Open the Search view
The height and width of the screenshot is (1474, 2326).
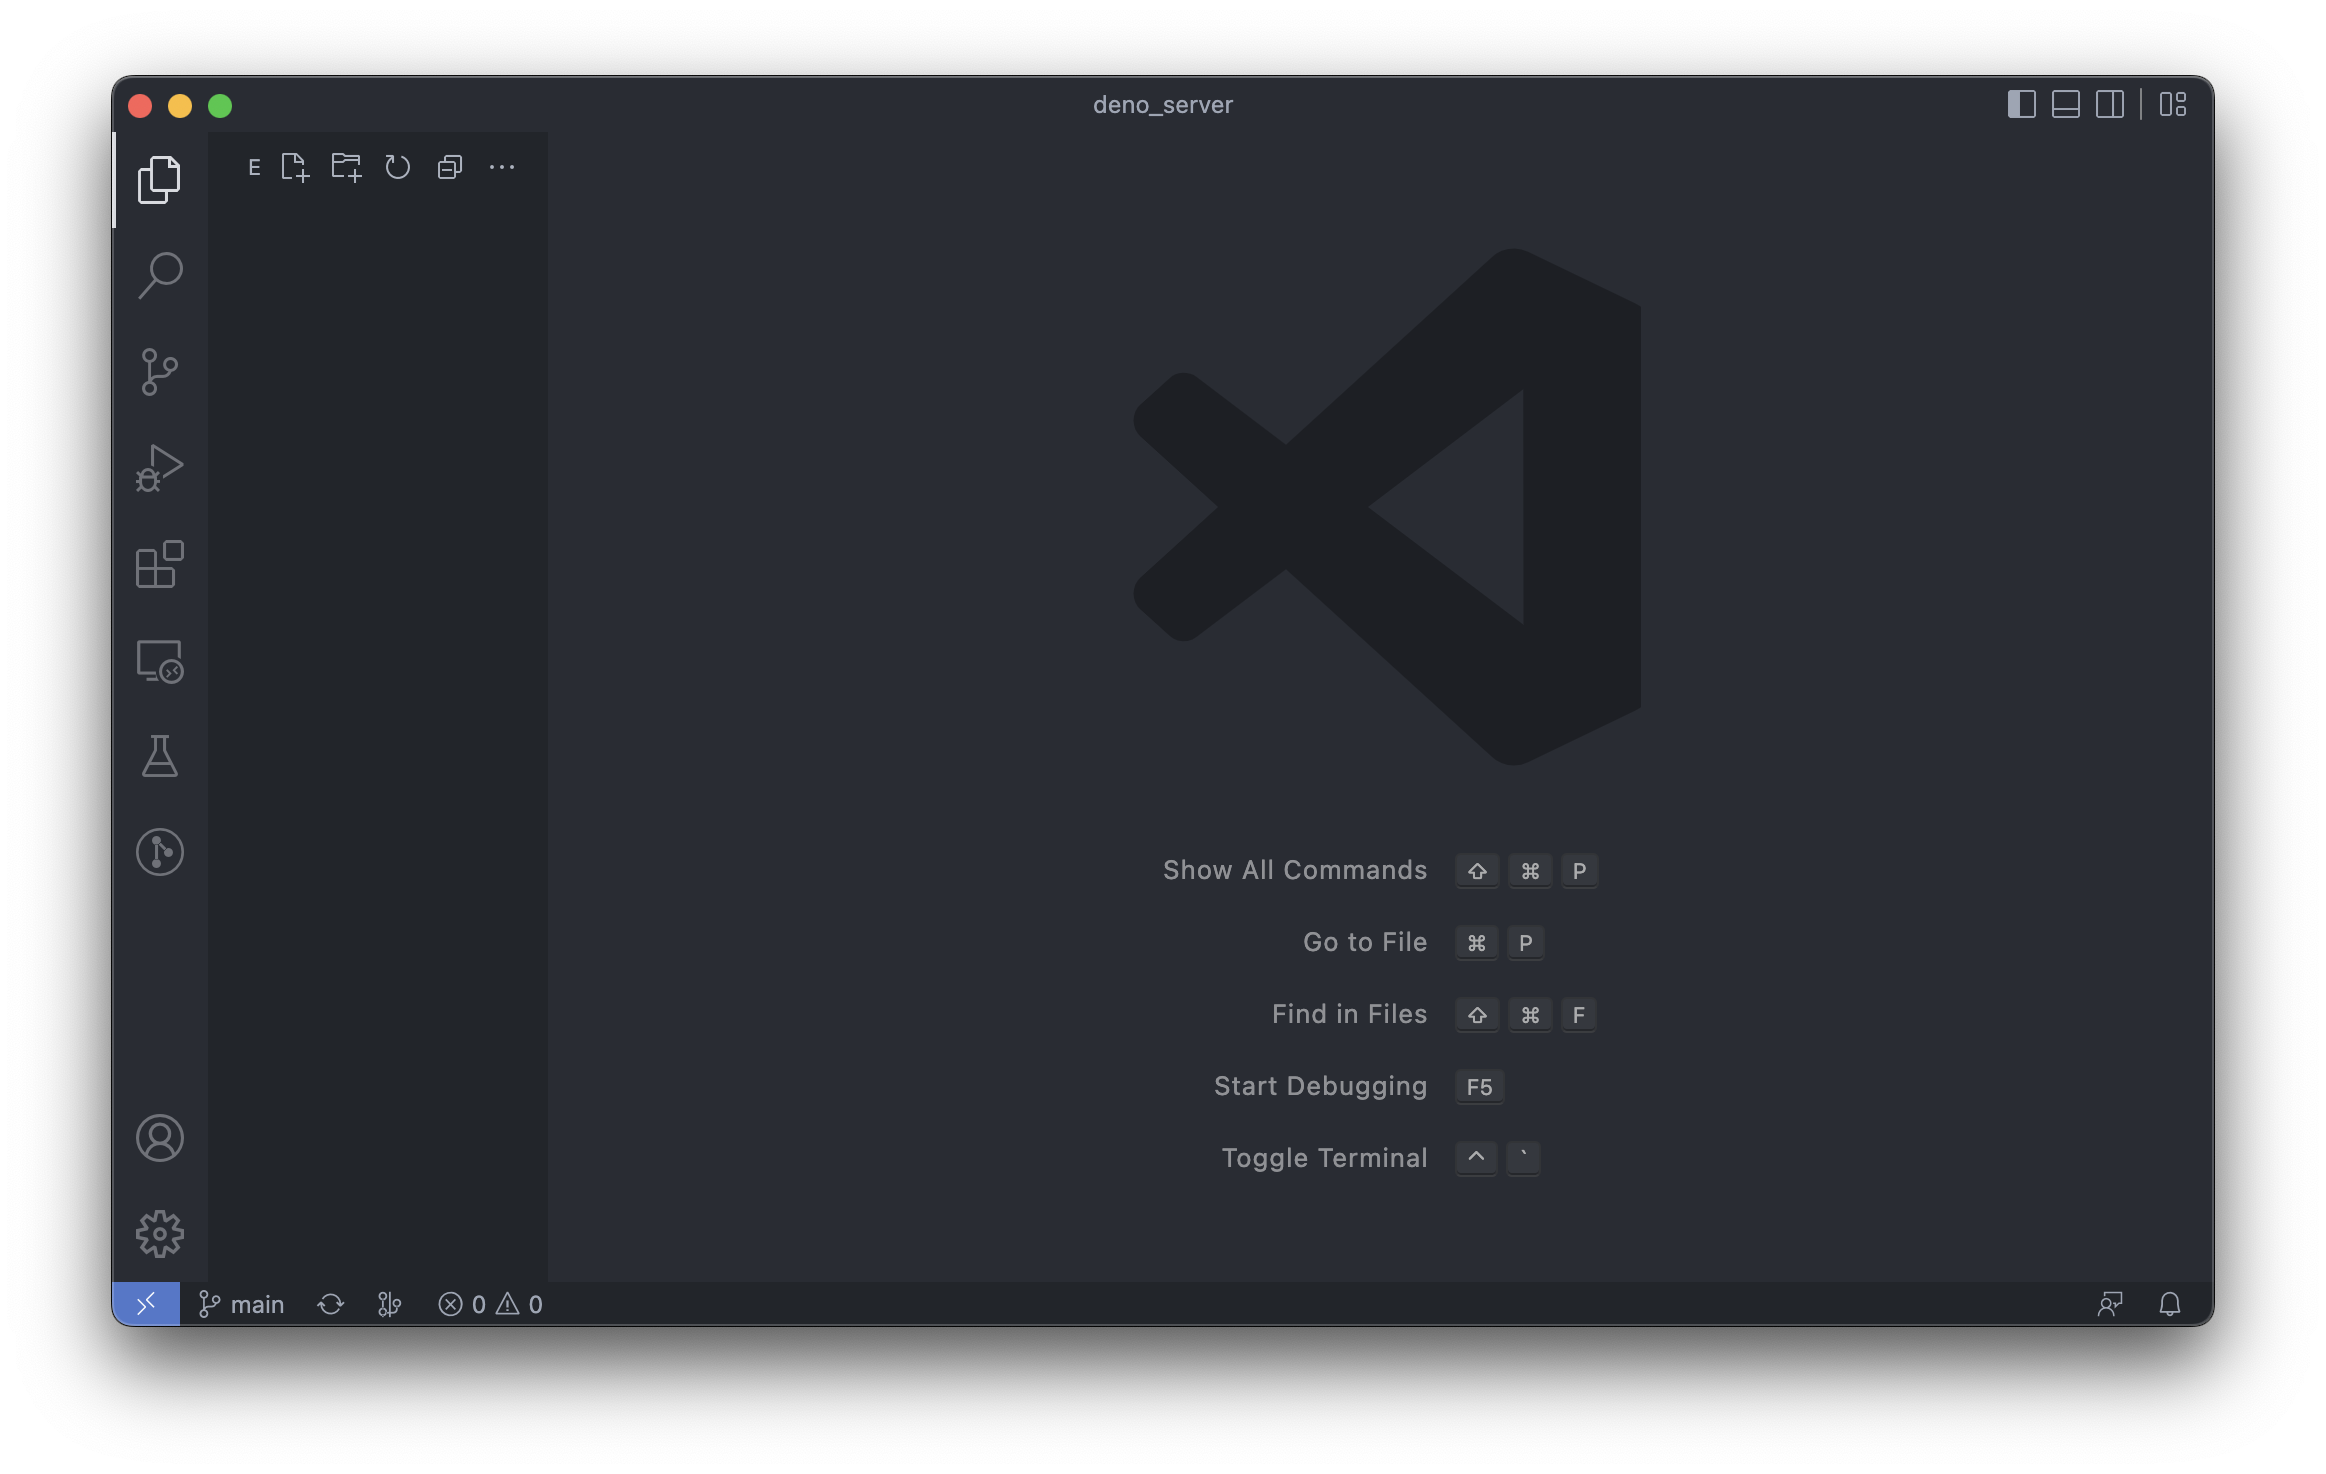point(159,275)
